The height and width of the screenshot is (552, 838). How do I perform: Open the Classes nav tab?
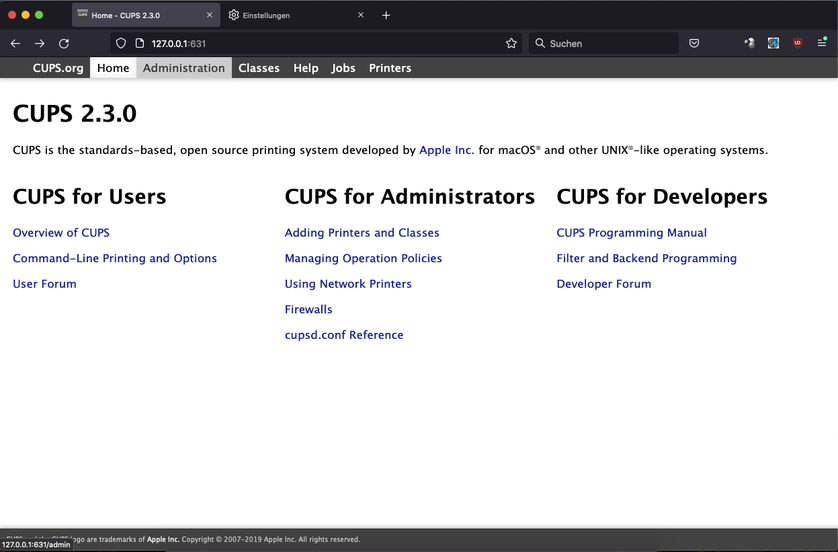point(259,68)
